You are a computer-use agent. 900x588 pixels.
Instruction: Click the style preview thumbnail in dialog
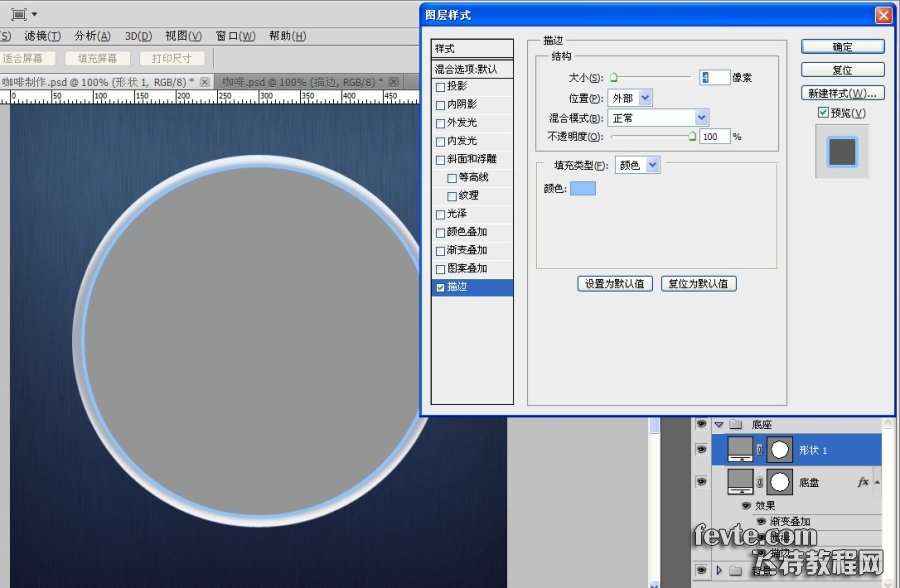(842, 152)
